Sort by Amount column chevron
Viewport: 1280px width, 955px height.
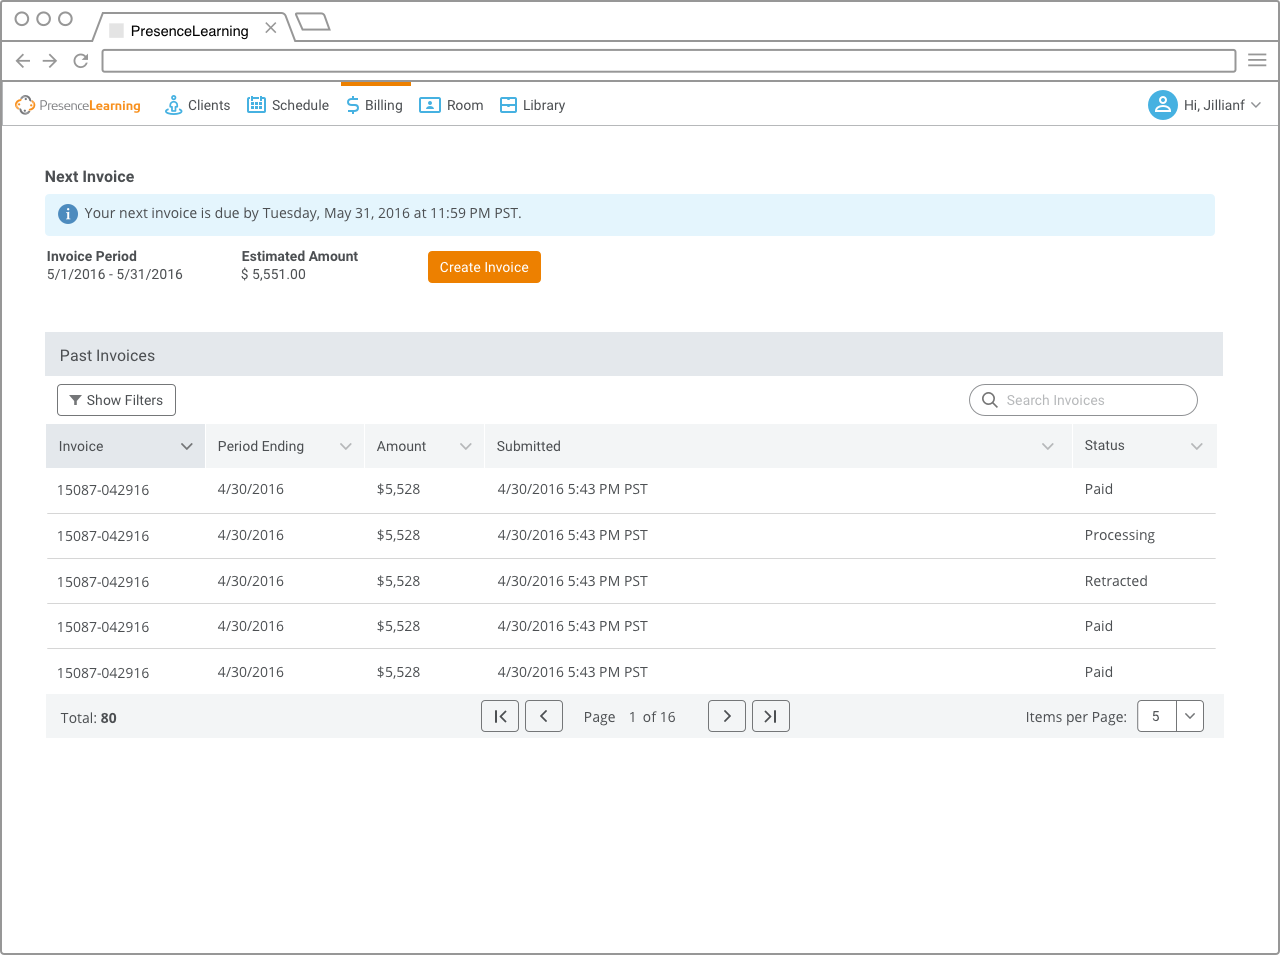pos(466,447)
